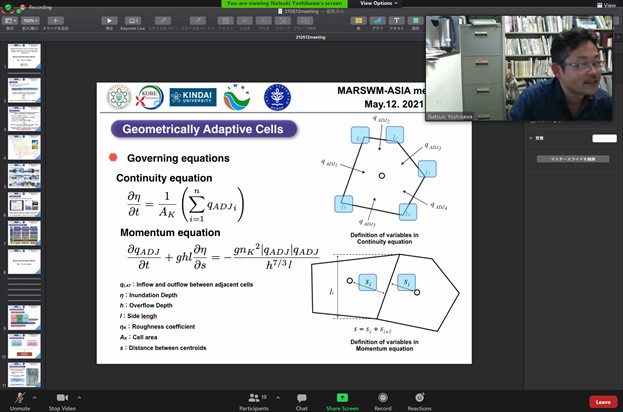Open the Participants panel
The image size is (623, 412).
point(254,398)
